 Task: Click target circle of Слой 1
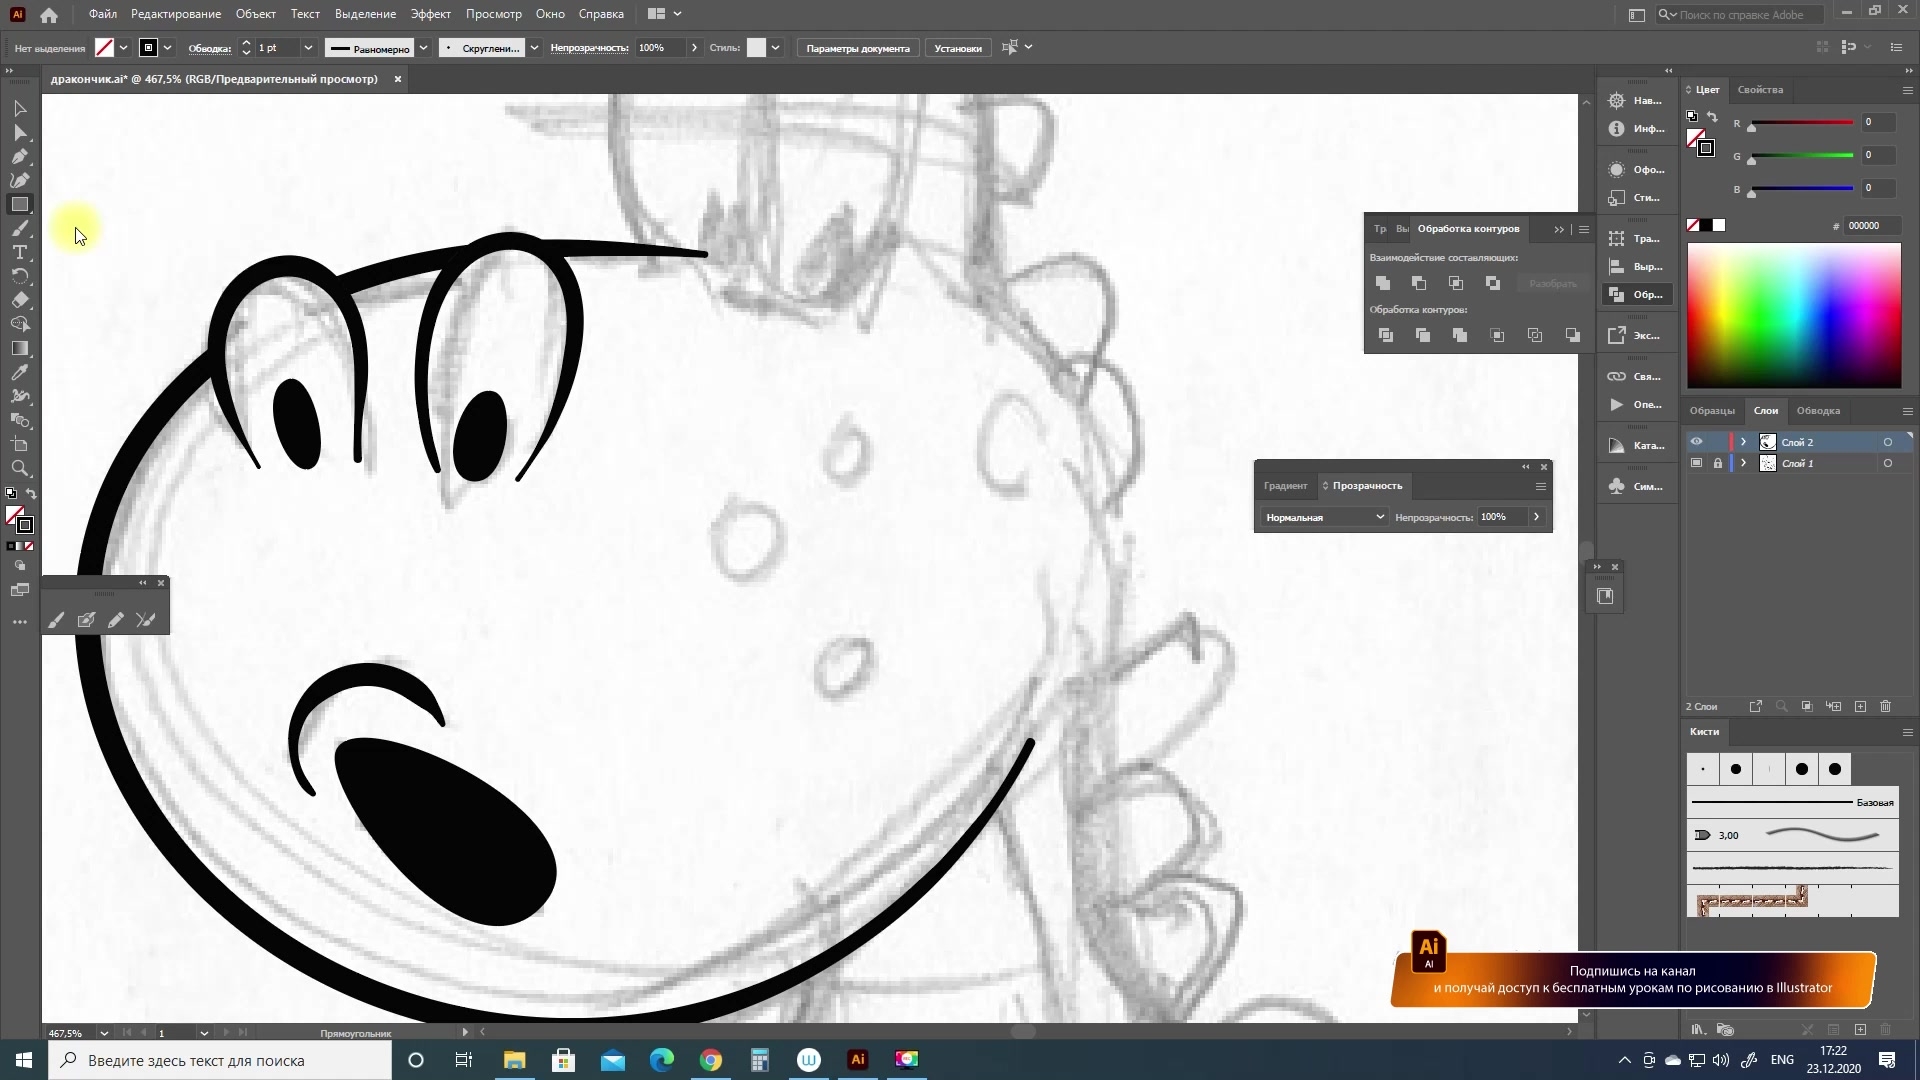click(x=1888, y=463)
